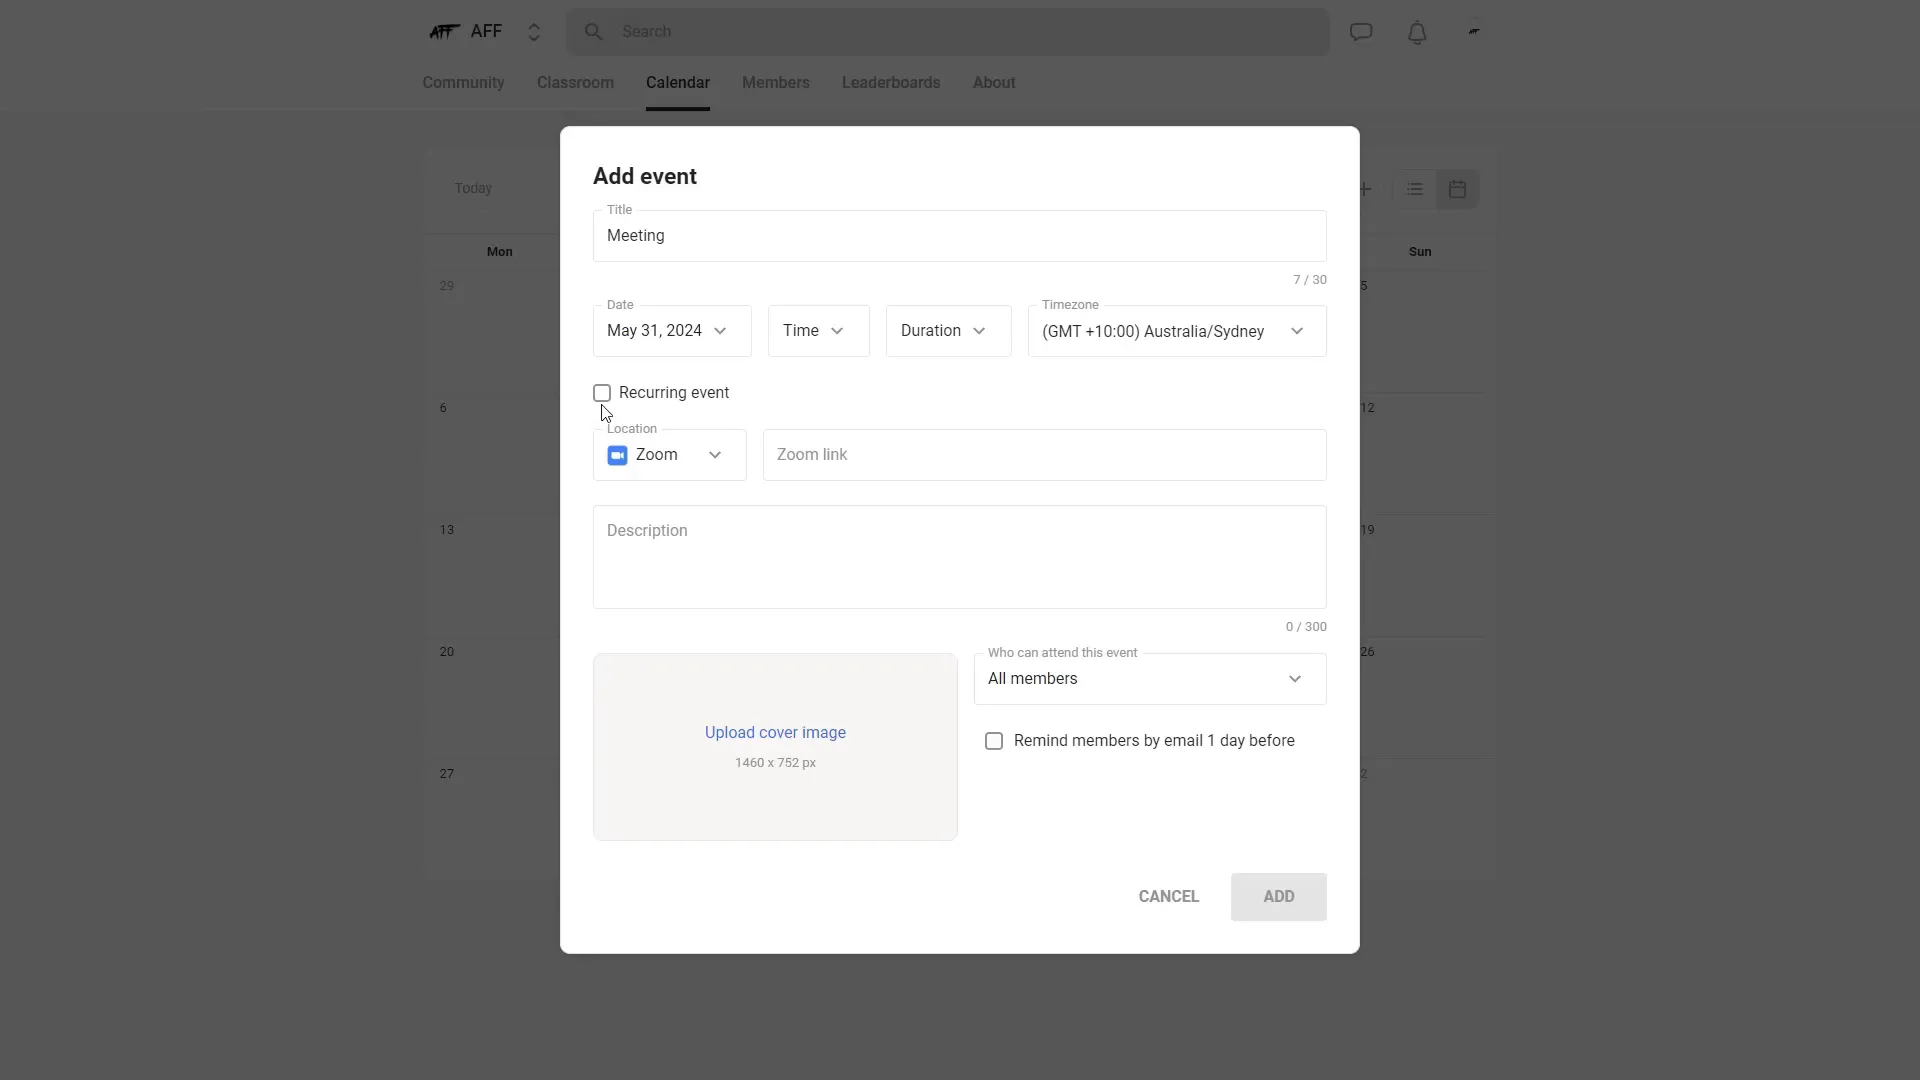The height and width of the screenshot is (1080, 1920).
Task: Click the Description text area
Action: (x=960, y=557)
